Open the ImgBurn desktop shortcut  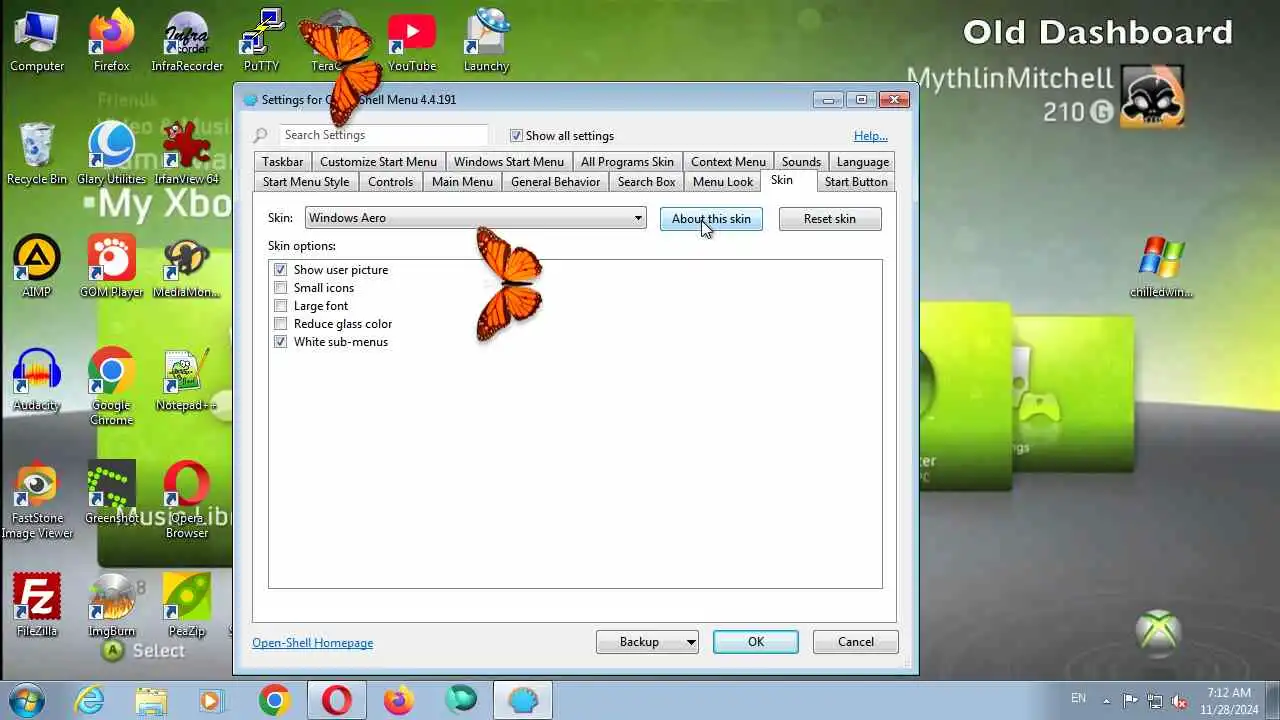pyautogui.click(x=111, y=606)
